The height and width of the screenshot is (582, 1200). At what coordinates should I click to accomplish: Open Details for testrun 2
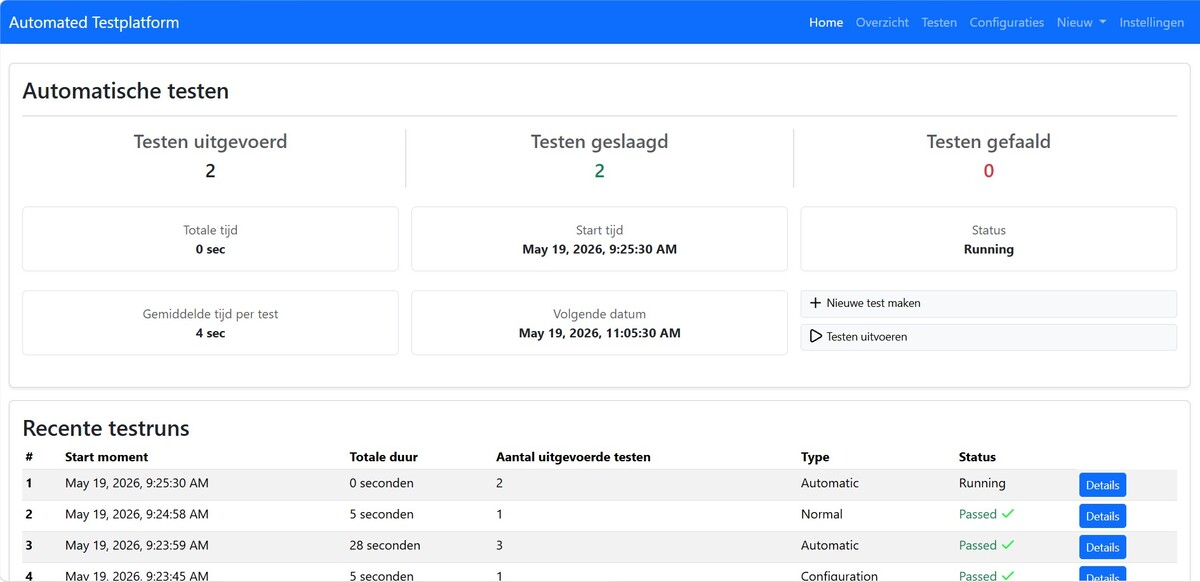[1102, 516]
